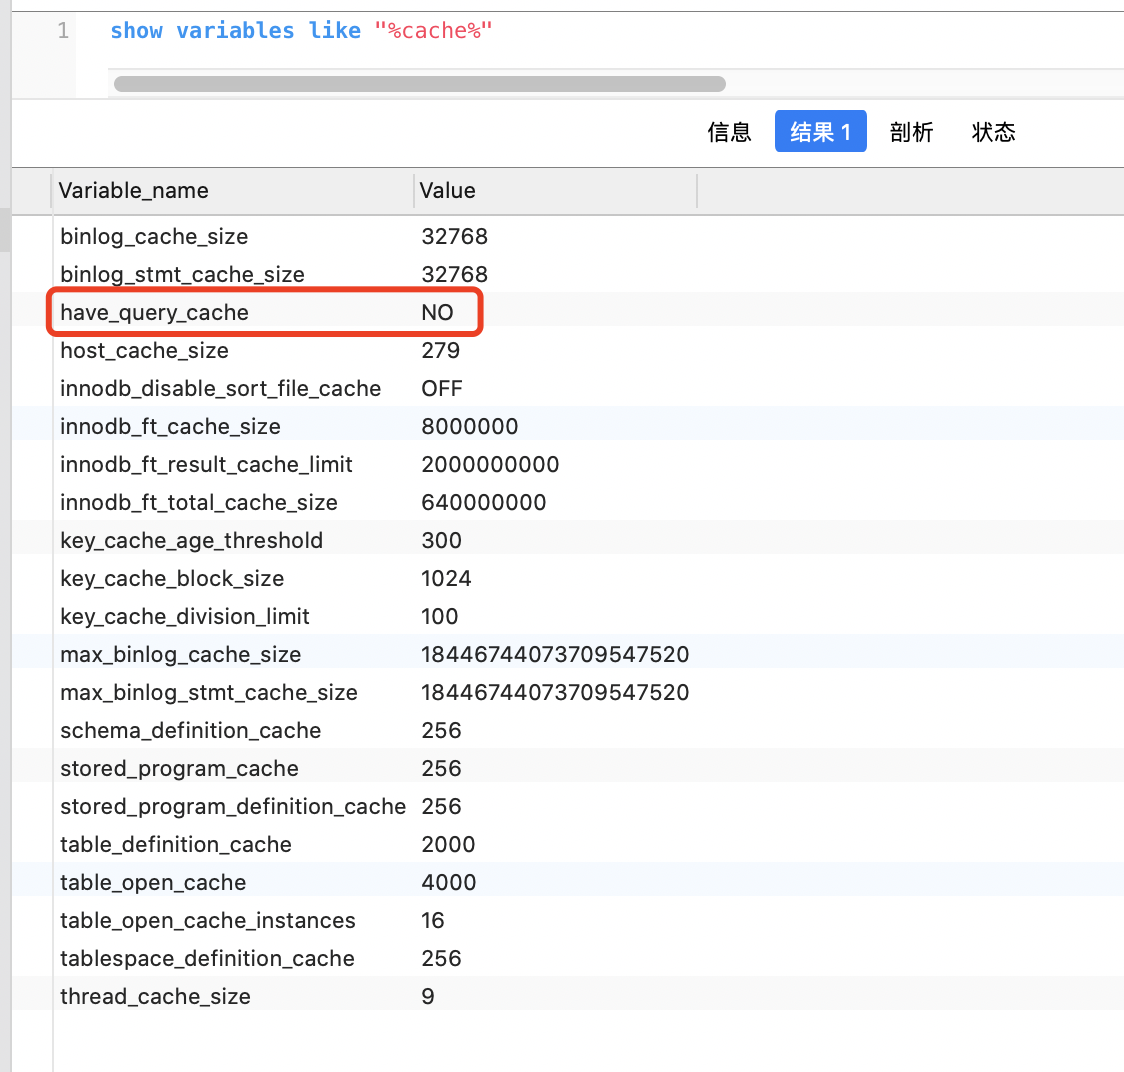The height and width of the screenshot is (1072, 1124).
Task: Switch to the 信息 tab
Action: 728,132
